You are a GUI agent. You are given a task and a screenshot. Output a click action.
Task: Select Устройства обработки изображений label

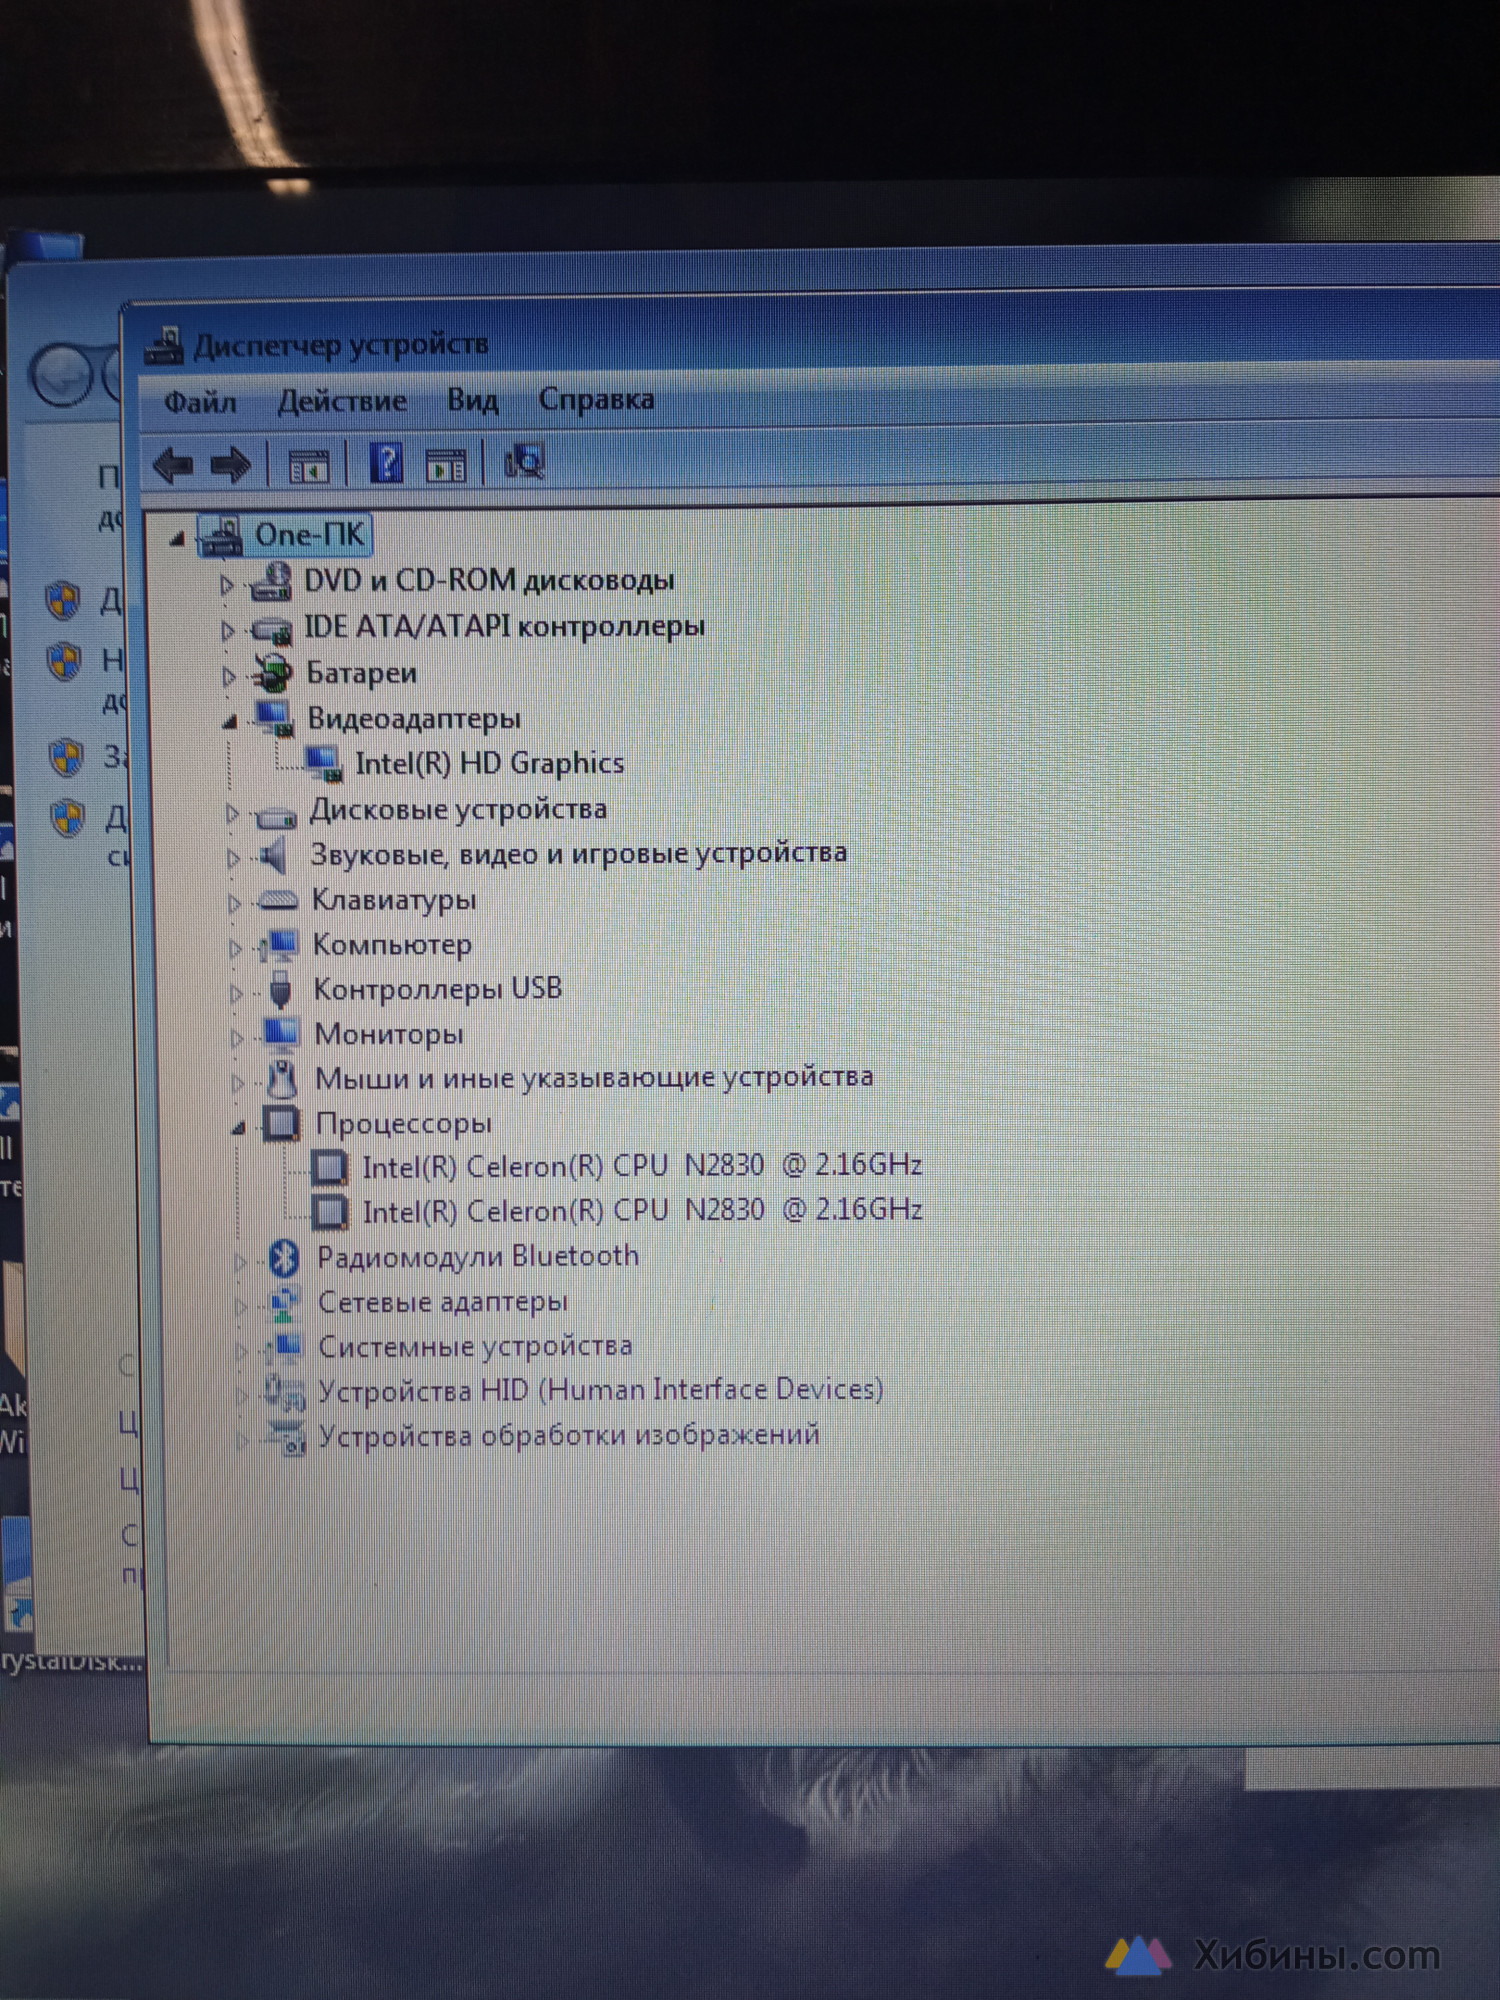coord(569,1436)
